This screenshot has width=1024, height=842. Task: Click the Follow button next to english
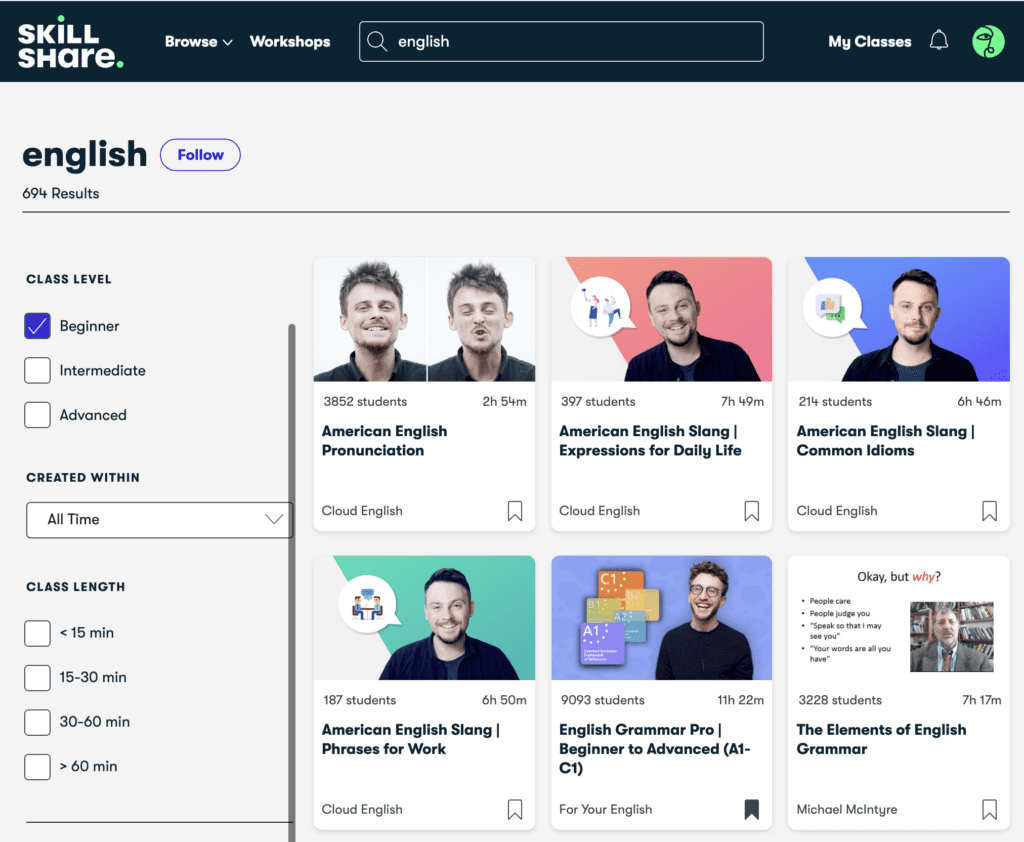pyautogui.click(x=200, y=155)
